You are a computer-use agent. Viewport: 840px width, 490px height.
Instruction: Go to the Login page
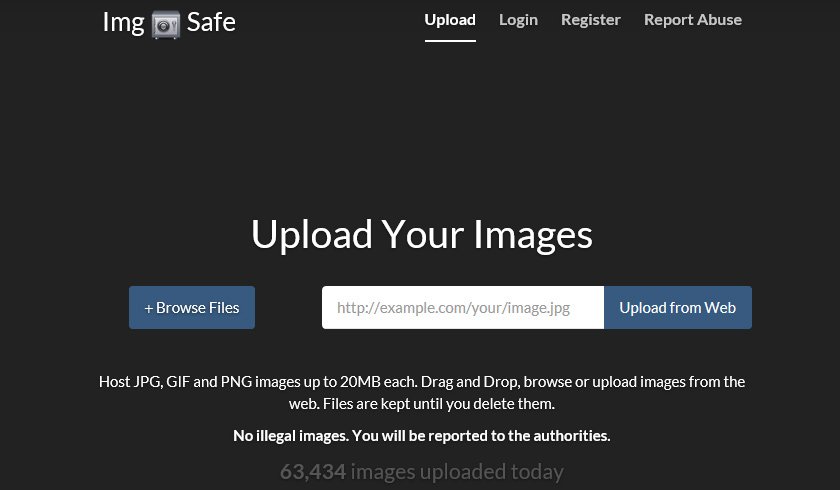tap(518, 20)
